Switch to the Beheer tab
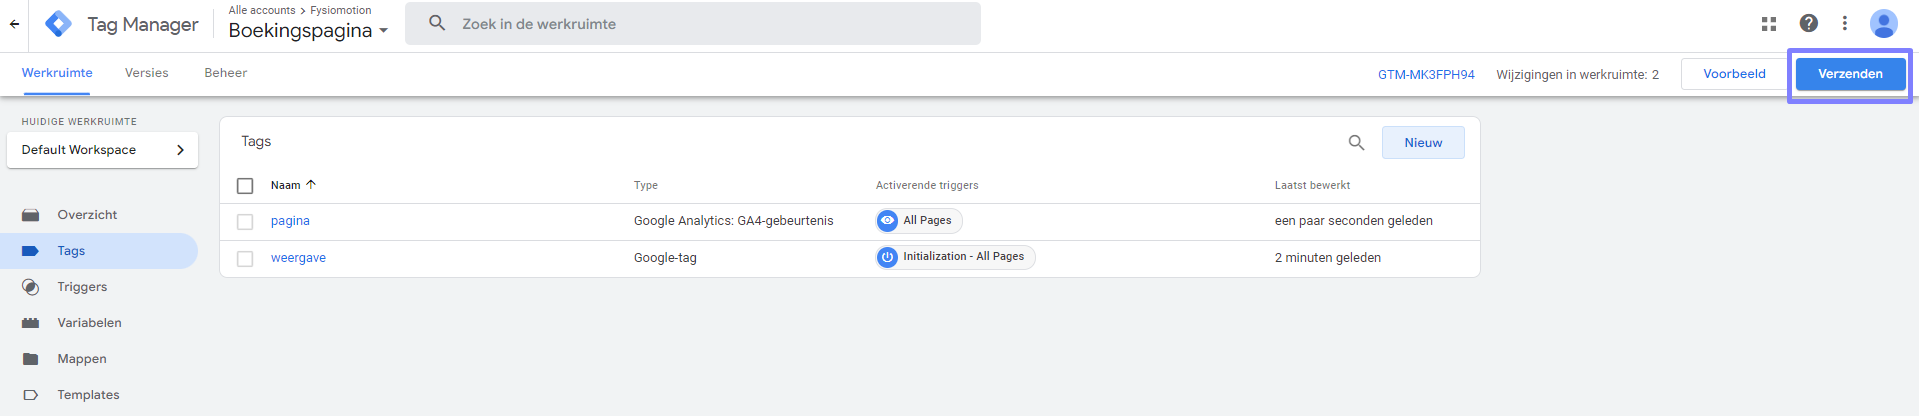The height and width of the screenshot is (416, 1919). [226, 73]
